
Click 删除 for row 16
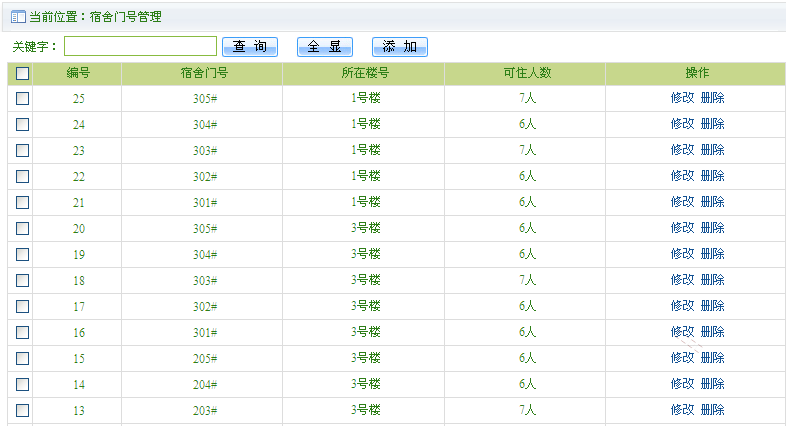(x=712, y=332)
